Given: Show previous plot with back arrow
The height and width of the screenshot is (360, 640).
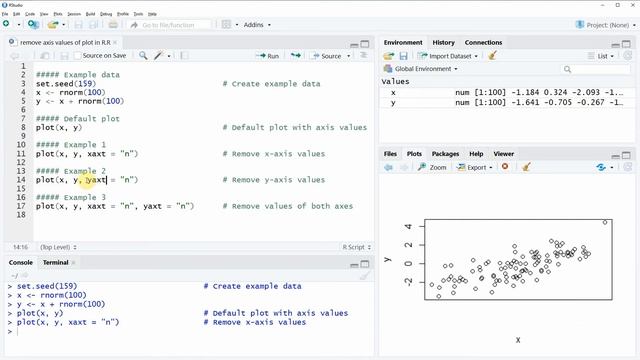Looking at the screenshot, I should (x=389, y=167).
